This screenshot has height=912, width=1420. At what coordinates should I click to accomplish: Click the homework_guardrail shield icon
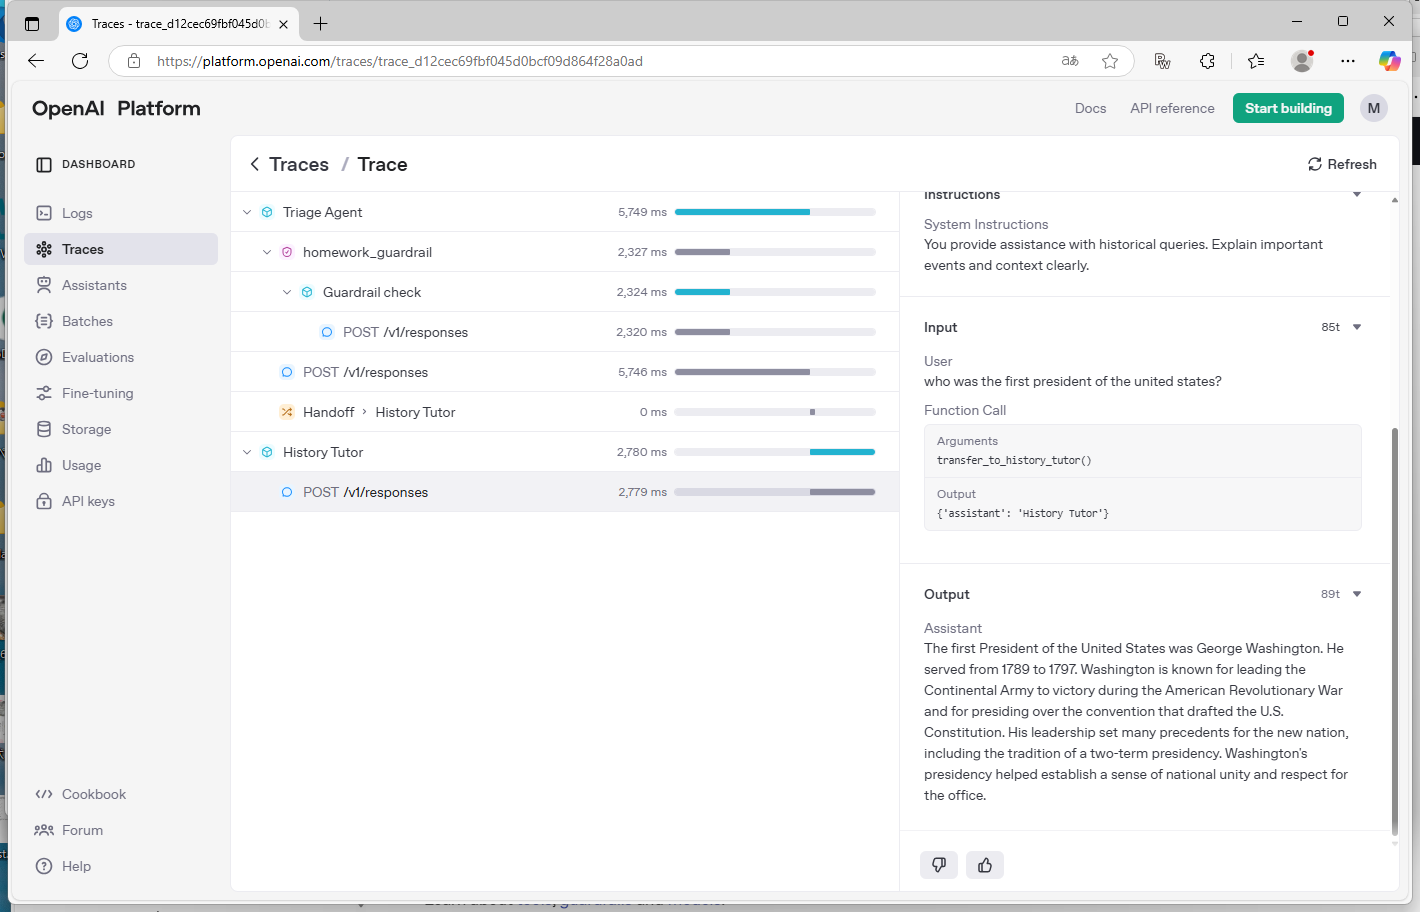(x=287, y=252)
